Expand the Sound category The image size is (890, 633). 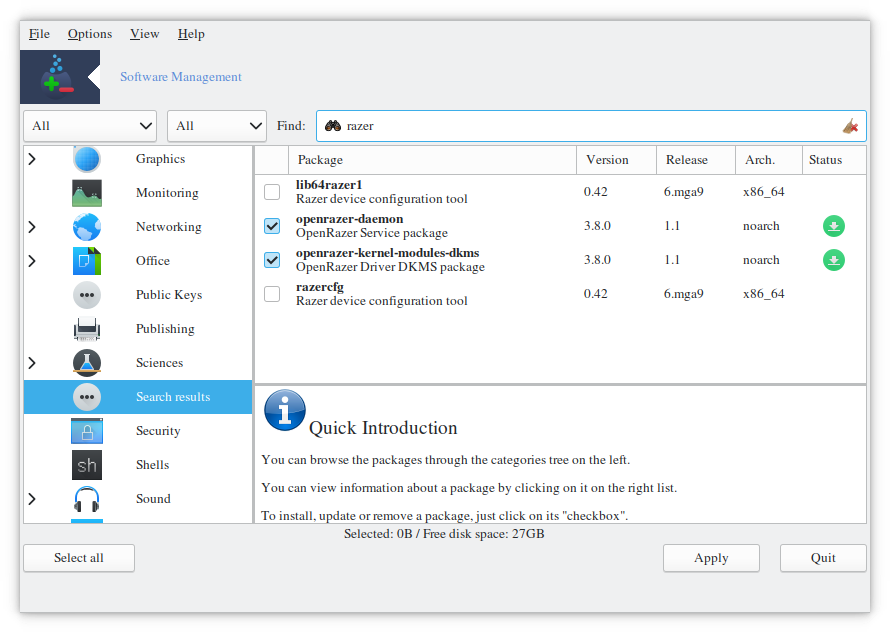(x=32, y=499)
